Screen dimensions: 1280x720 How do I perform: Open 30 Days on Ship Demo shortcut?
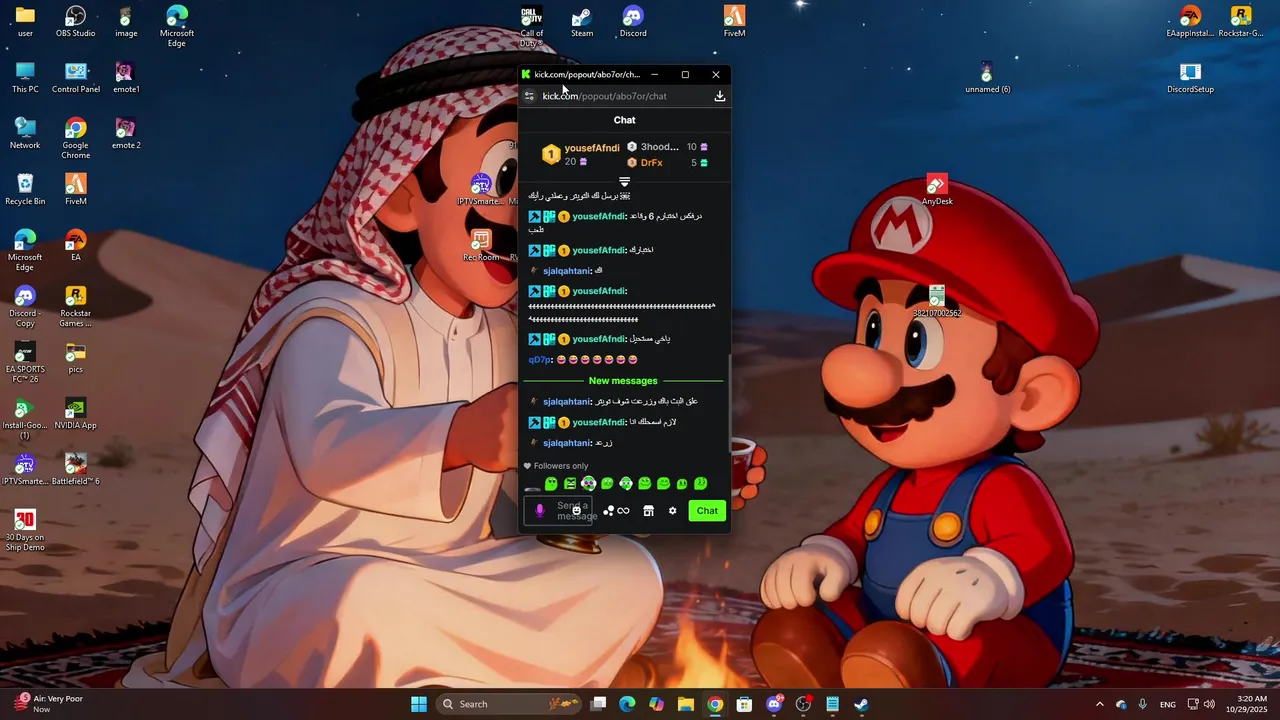[x=25, y=531]
